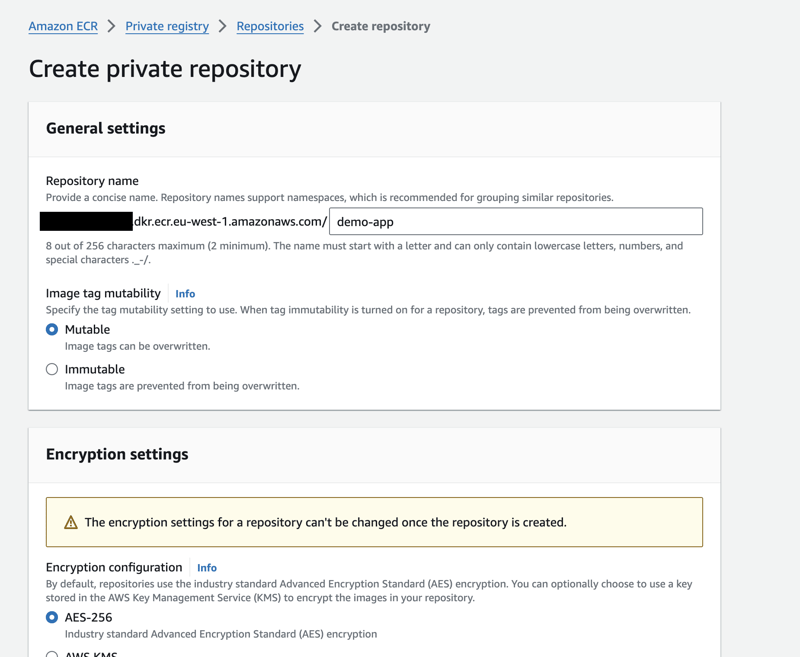Navigate to Repositories breadcrumb link
This screenshot has height=657, width=800.
[x=270, y=26]
